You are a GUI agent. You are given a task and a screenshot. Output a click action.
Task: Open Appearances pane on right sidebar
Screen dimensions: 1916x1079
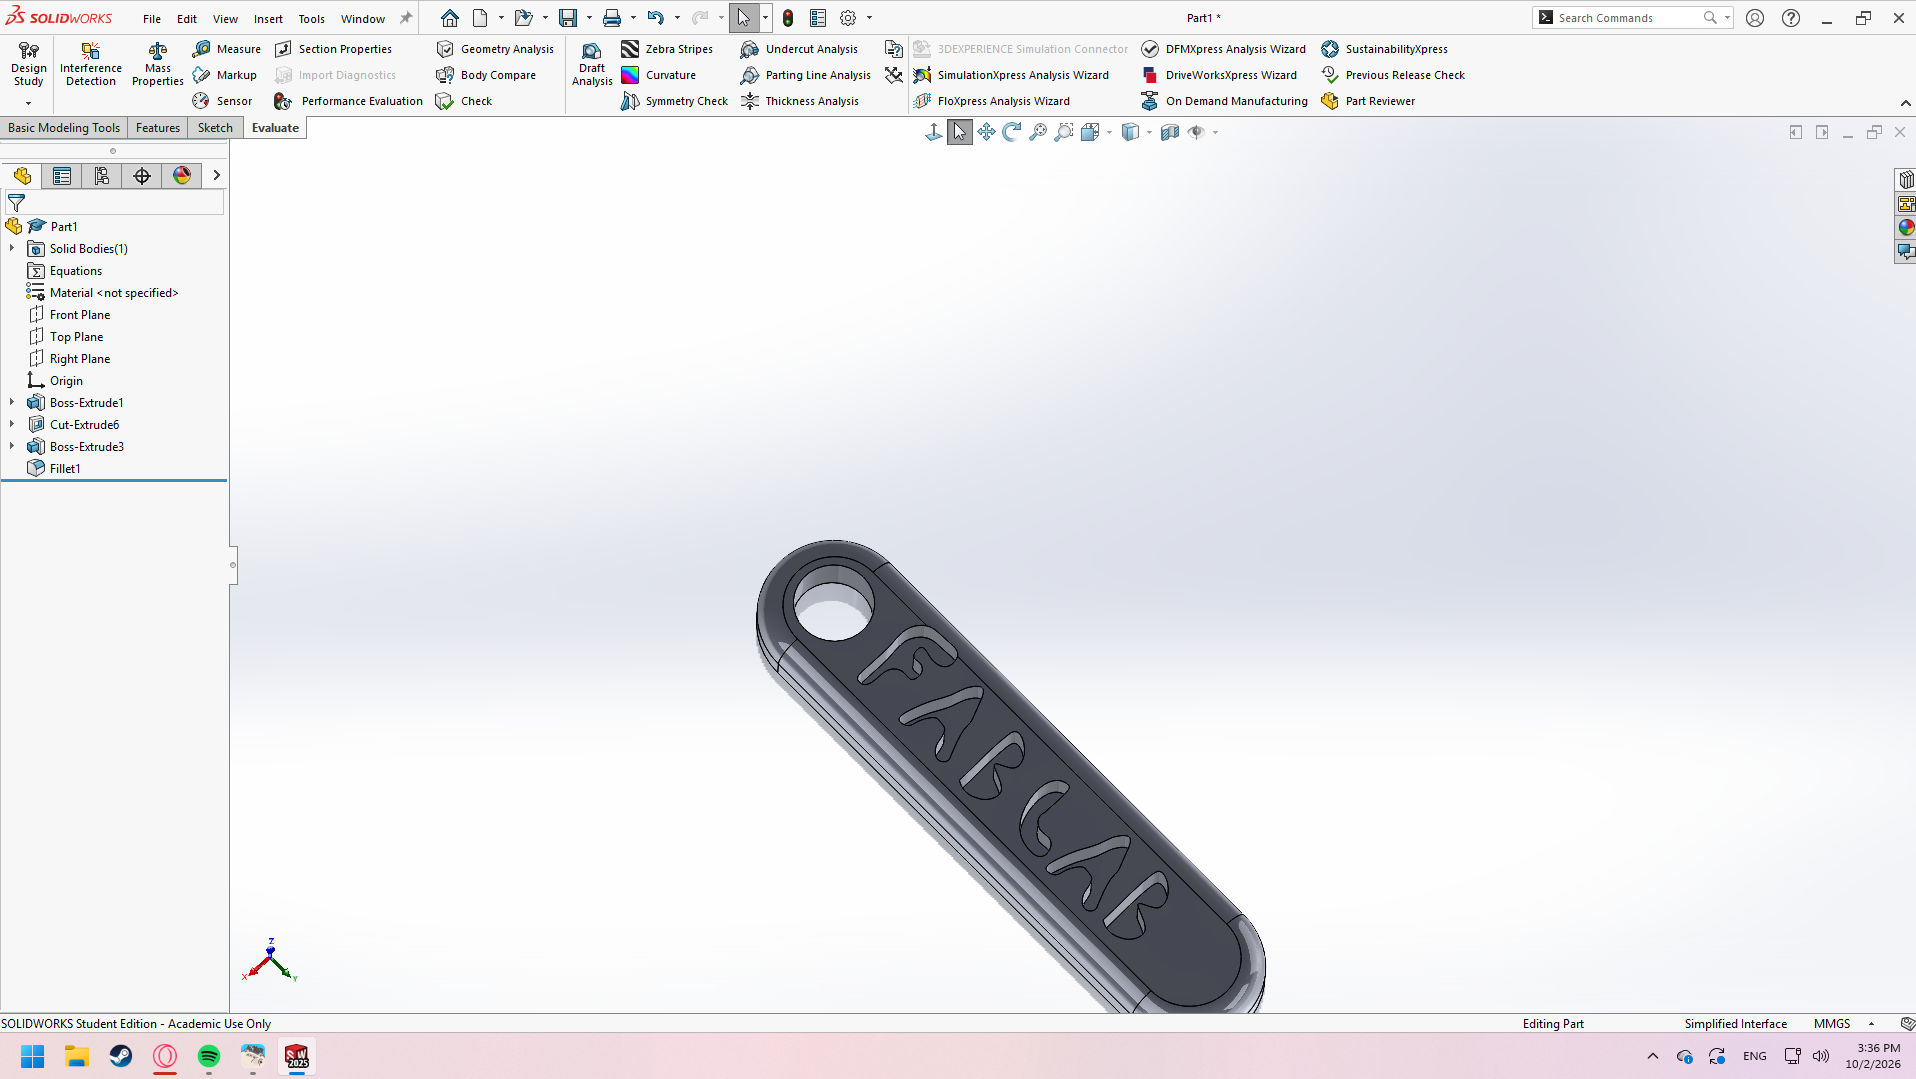pos(1906,228)
